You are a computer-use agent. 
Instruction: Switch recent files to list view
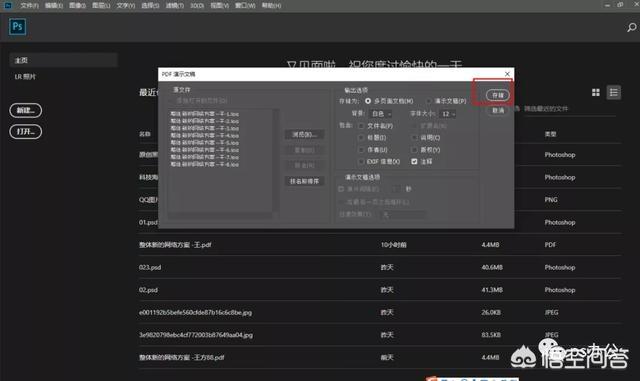tap(613, 93)
